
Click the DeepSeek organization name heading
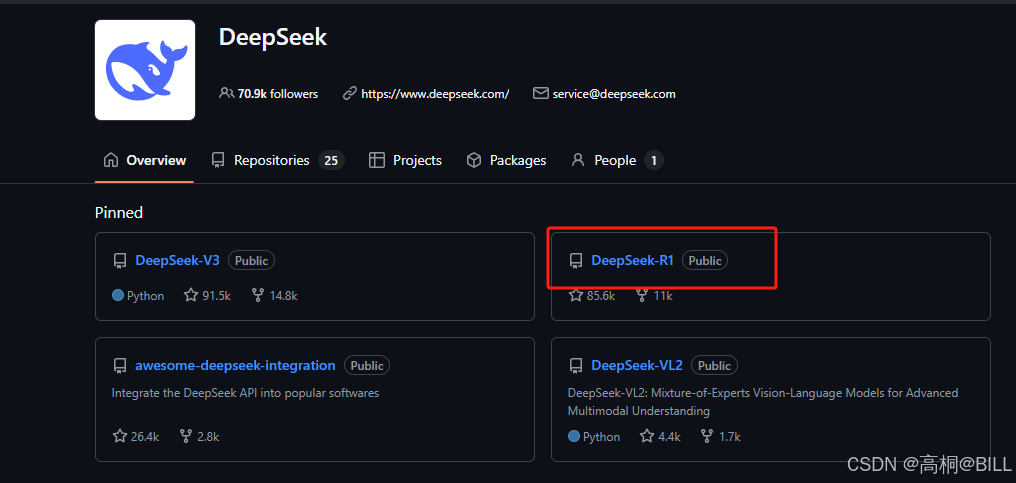[x=273, y=37]
